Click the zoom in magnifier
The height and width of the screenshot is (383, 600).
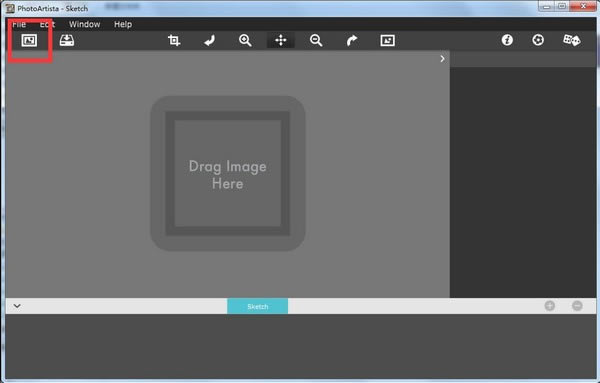pyautogui.click(x=245, y=40)
